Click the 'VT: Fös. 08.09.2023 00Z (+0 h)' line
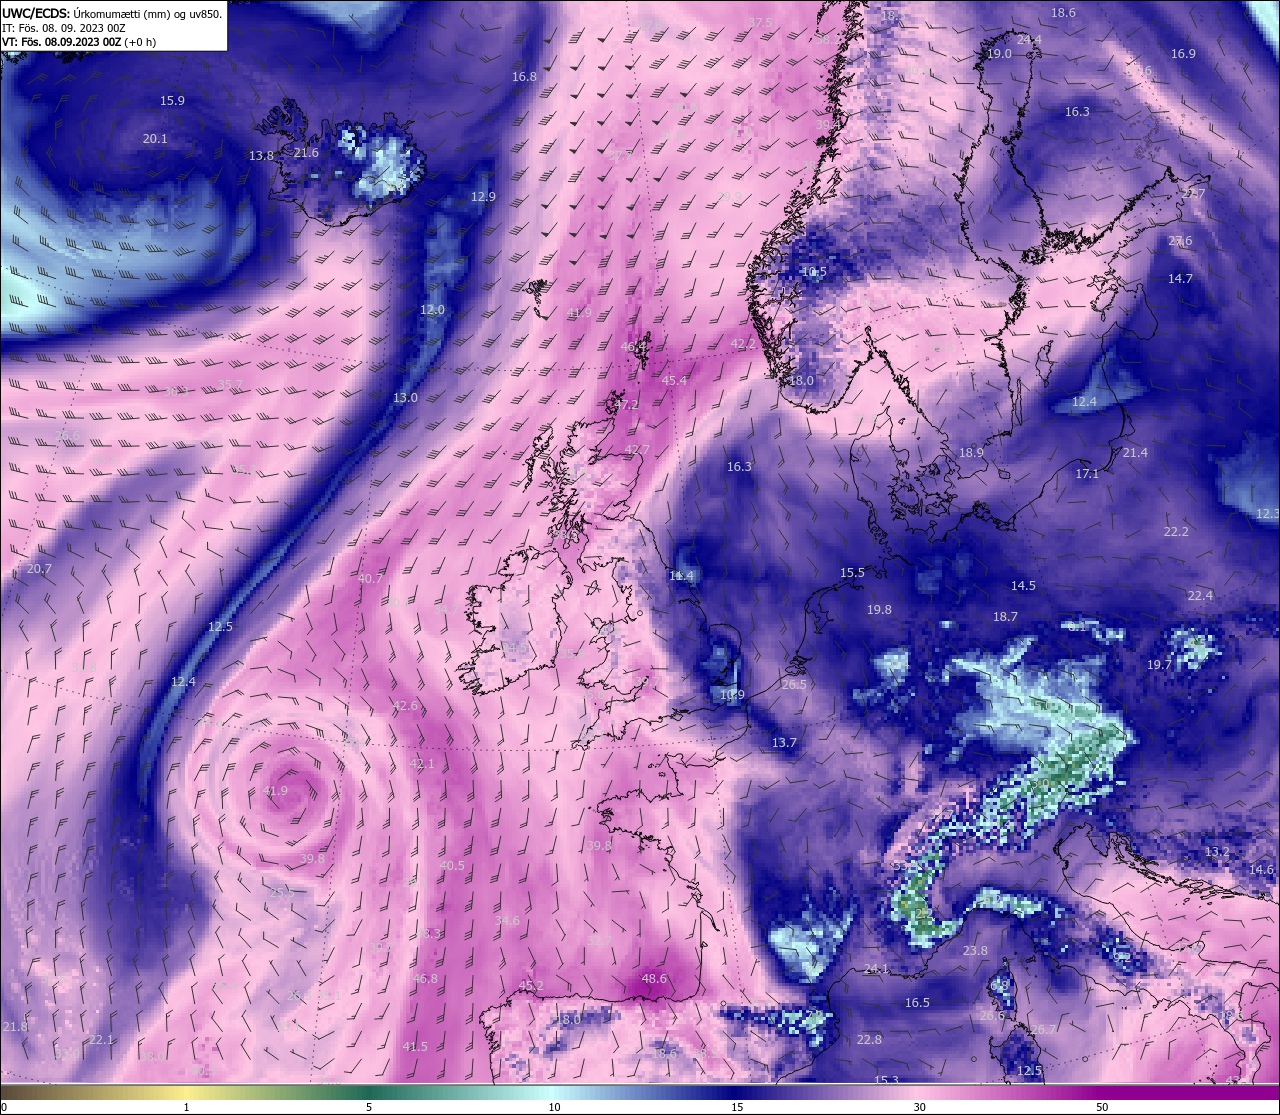The height and width of the screenshot is (1115, 1280). (x=79, y=42)
